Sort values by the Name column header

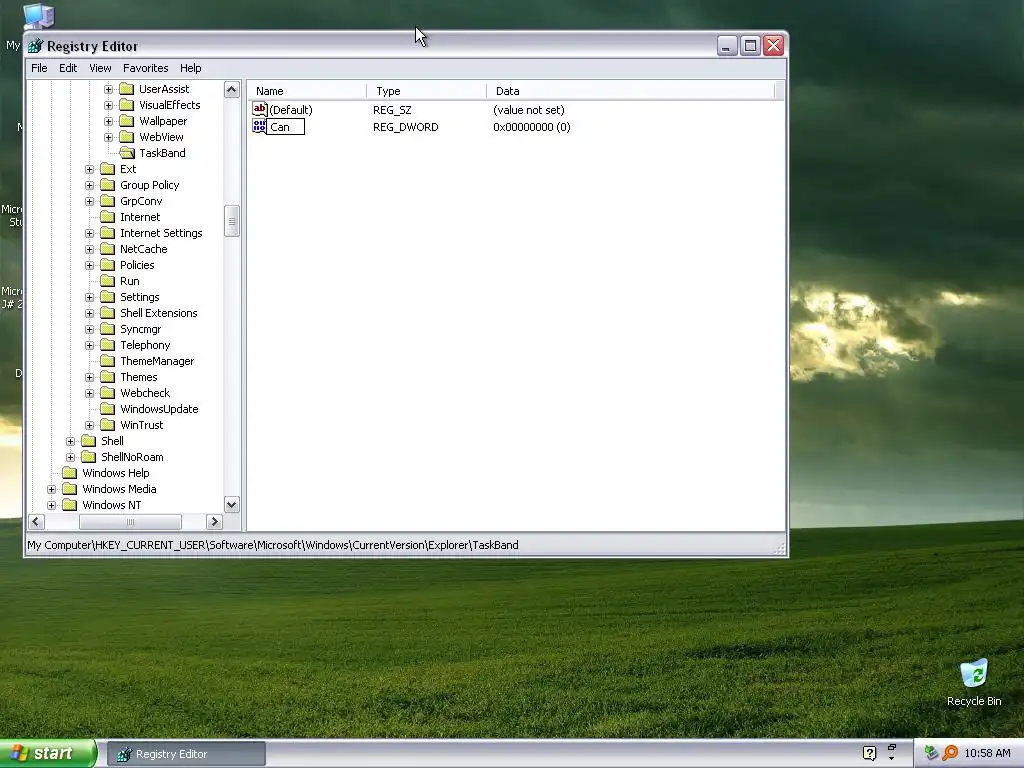point(307,91)
